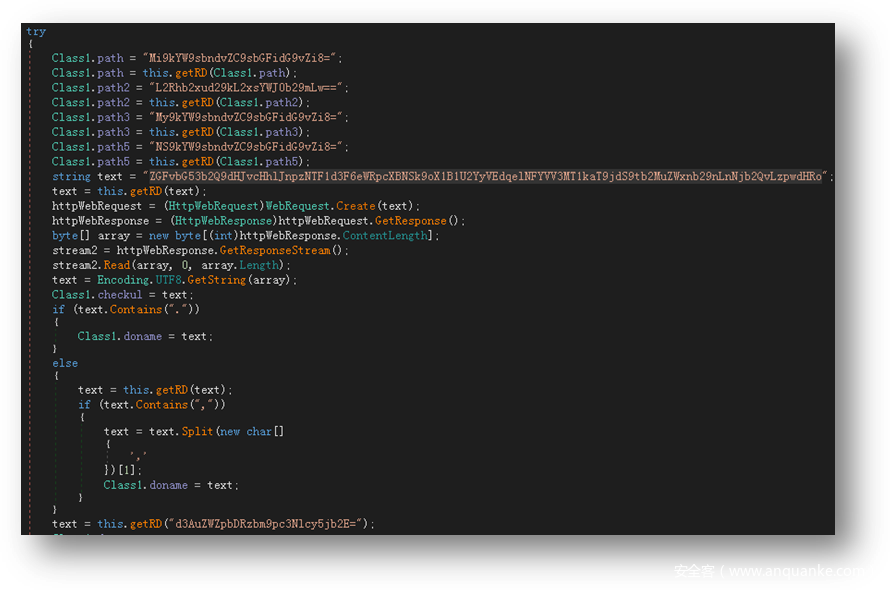Click the path3 string starting with "My9kYW9"
The height and width of the screenshot is (590, 890).
247,117
